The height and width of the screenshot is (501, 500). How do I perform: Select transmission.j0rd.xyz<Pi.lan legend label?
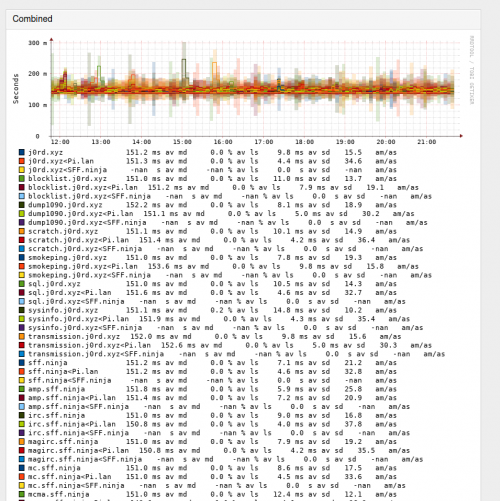(x=89, y=345)
